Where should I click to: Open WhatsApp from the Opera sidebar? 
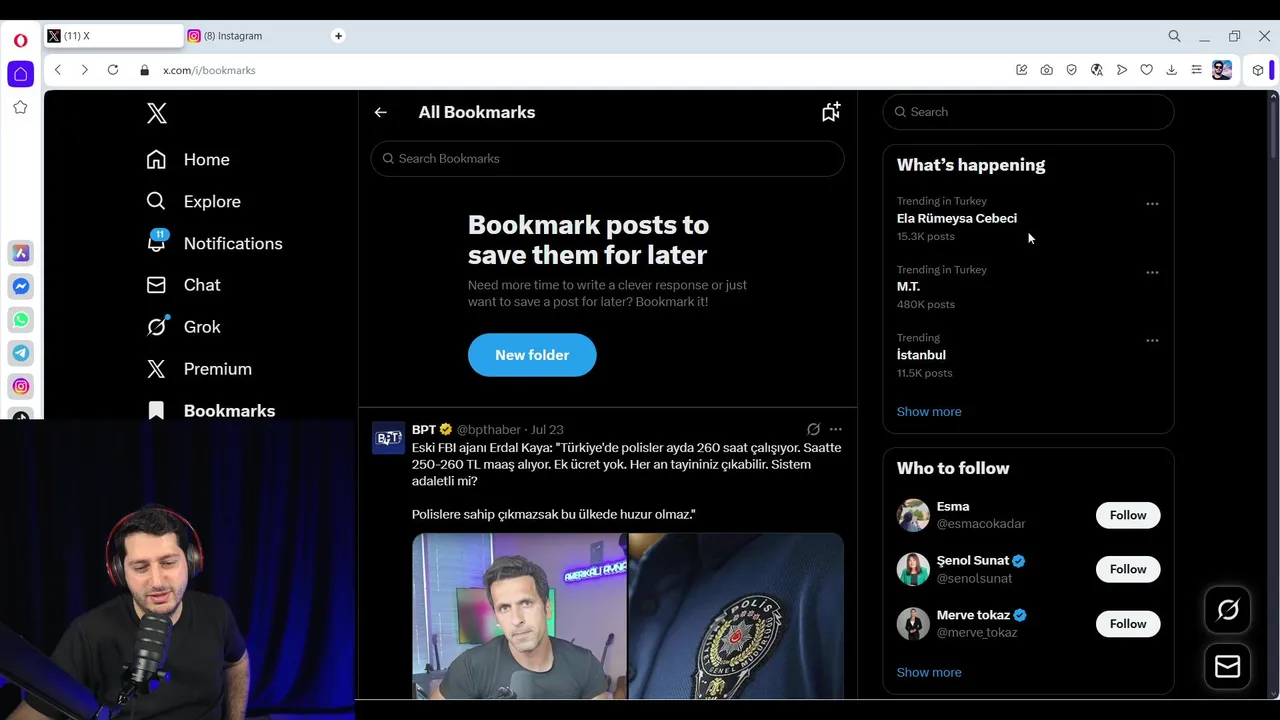(20, 320)
